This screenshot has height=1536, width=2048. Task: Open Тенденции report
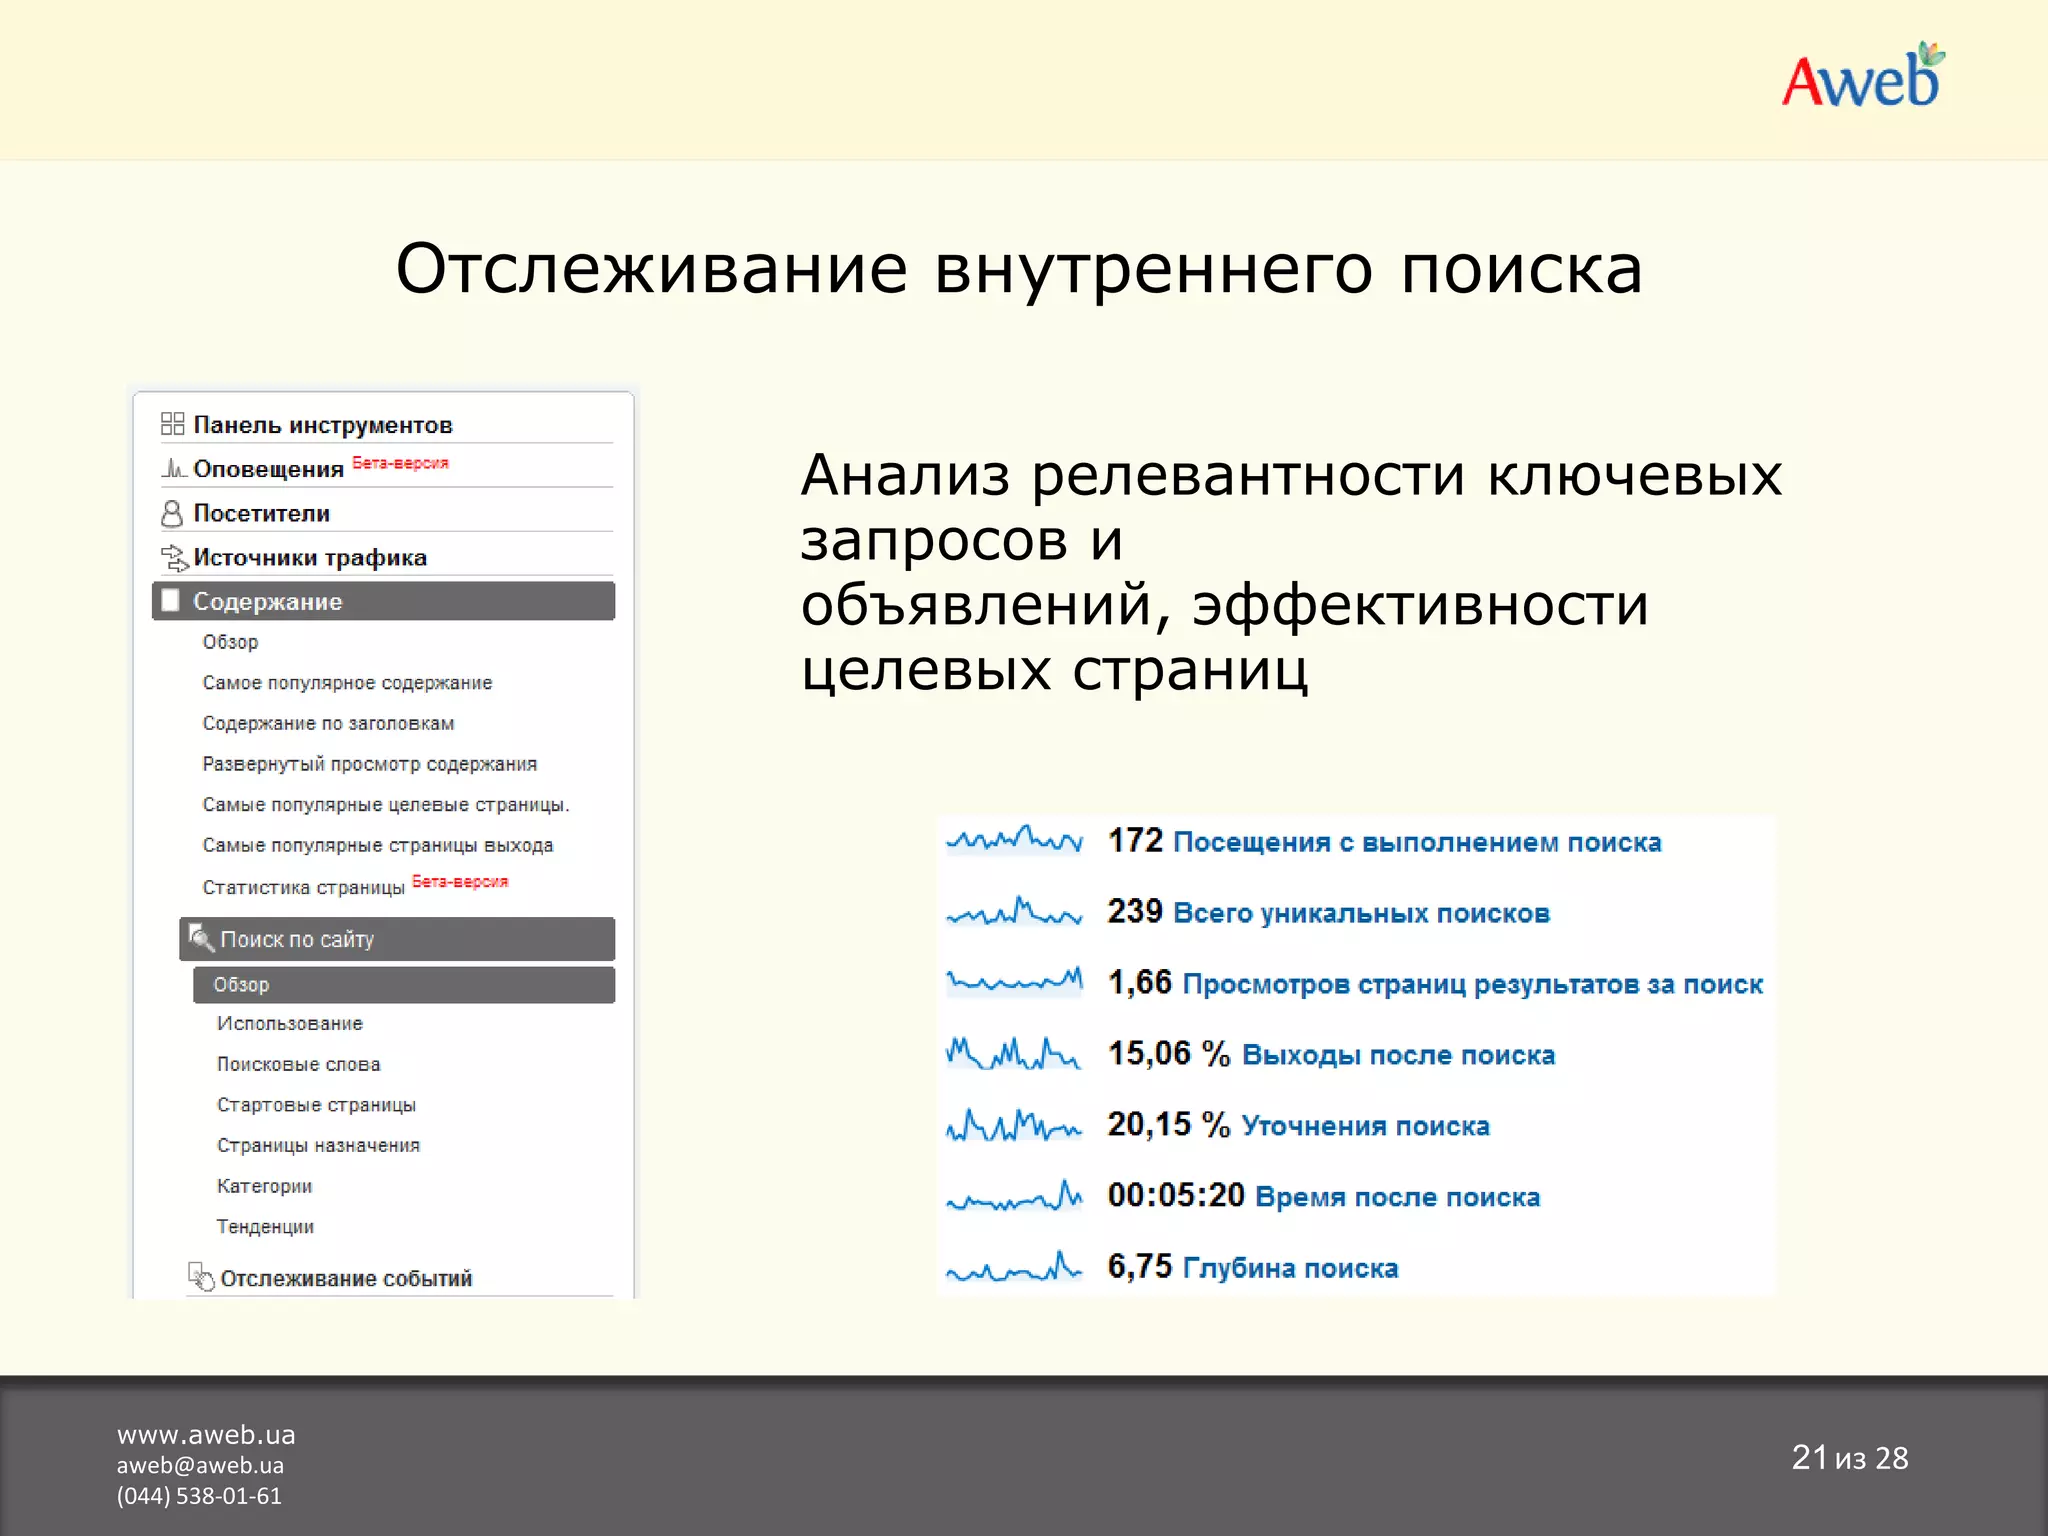(265, 1227)
